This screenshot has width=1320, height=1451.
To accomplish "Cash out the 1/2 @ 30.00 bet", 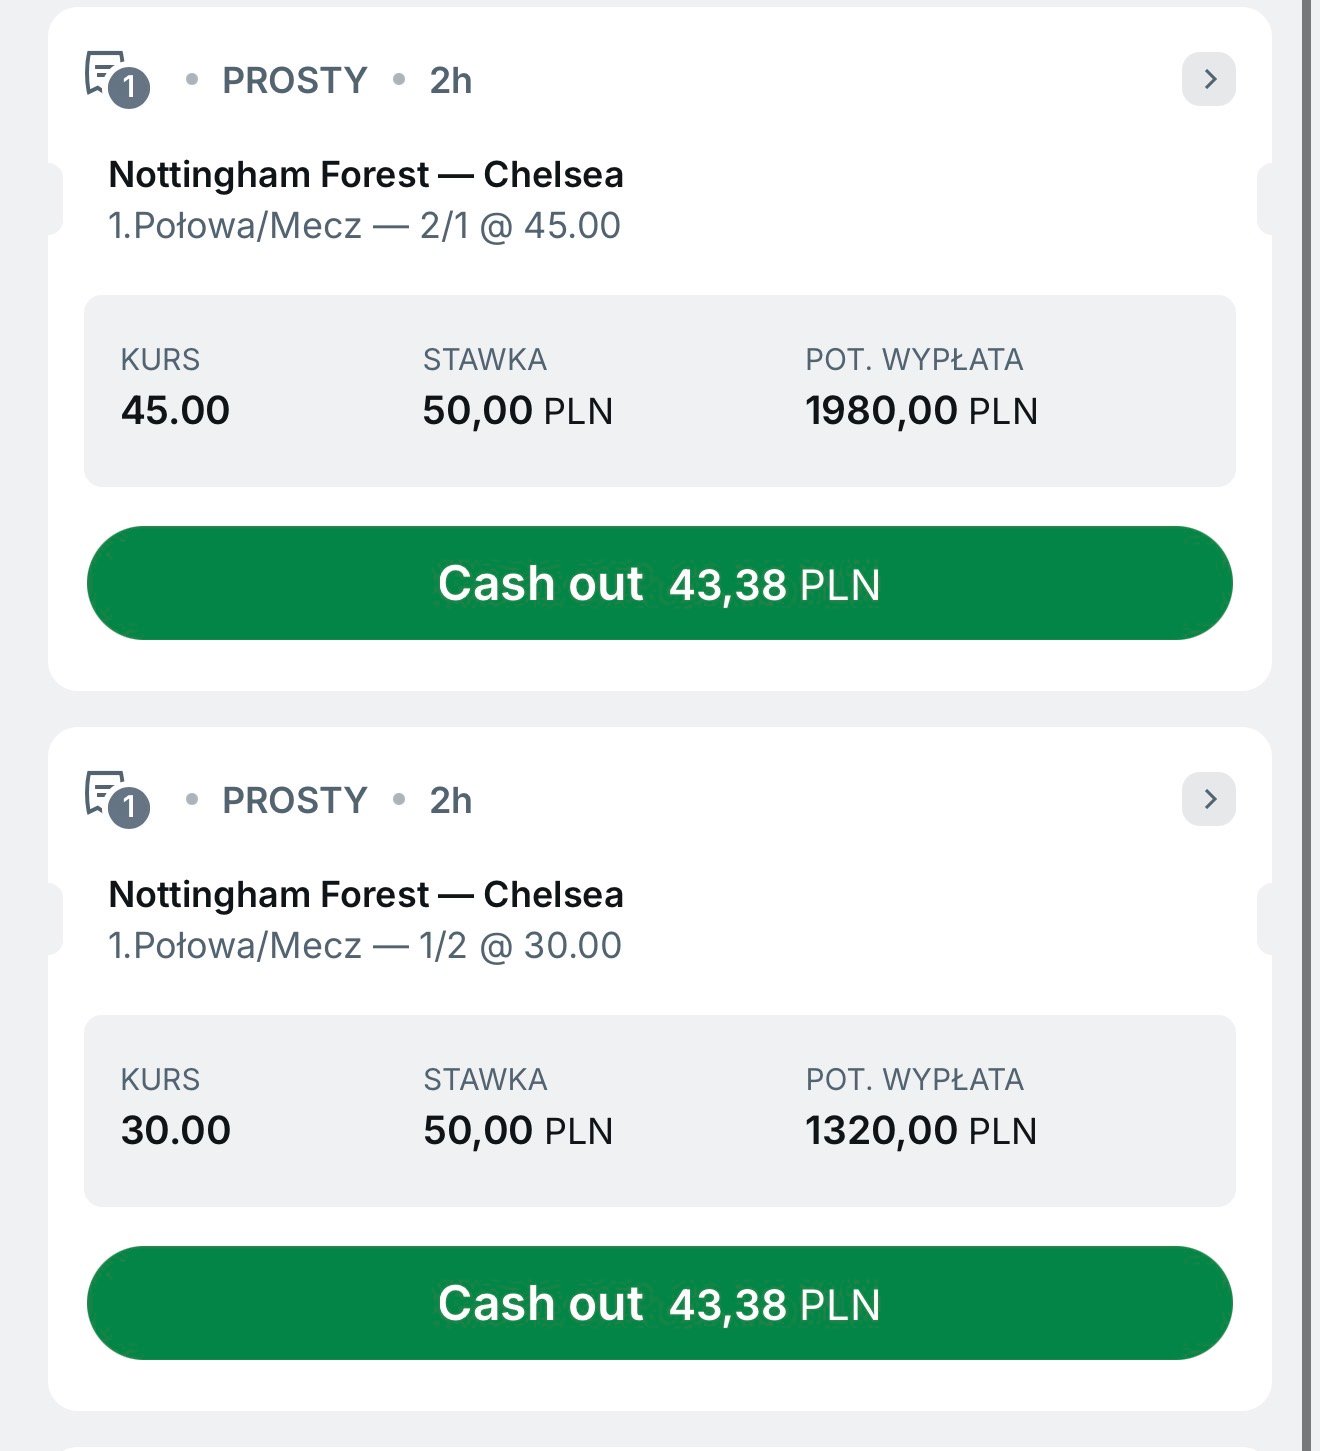I will pyautogui.click(x=659, y=1303).
